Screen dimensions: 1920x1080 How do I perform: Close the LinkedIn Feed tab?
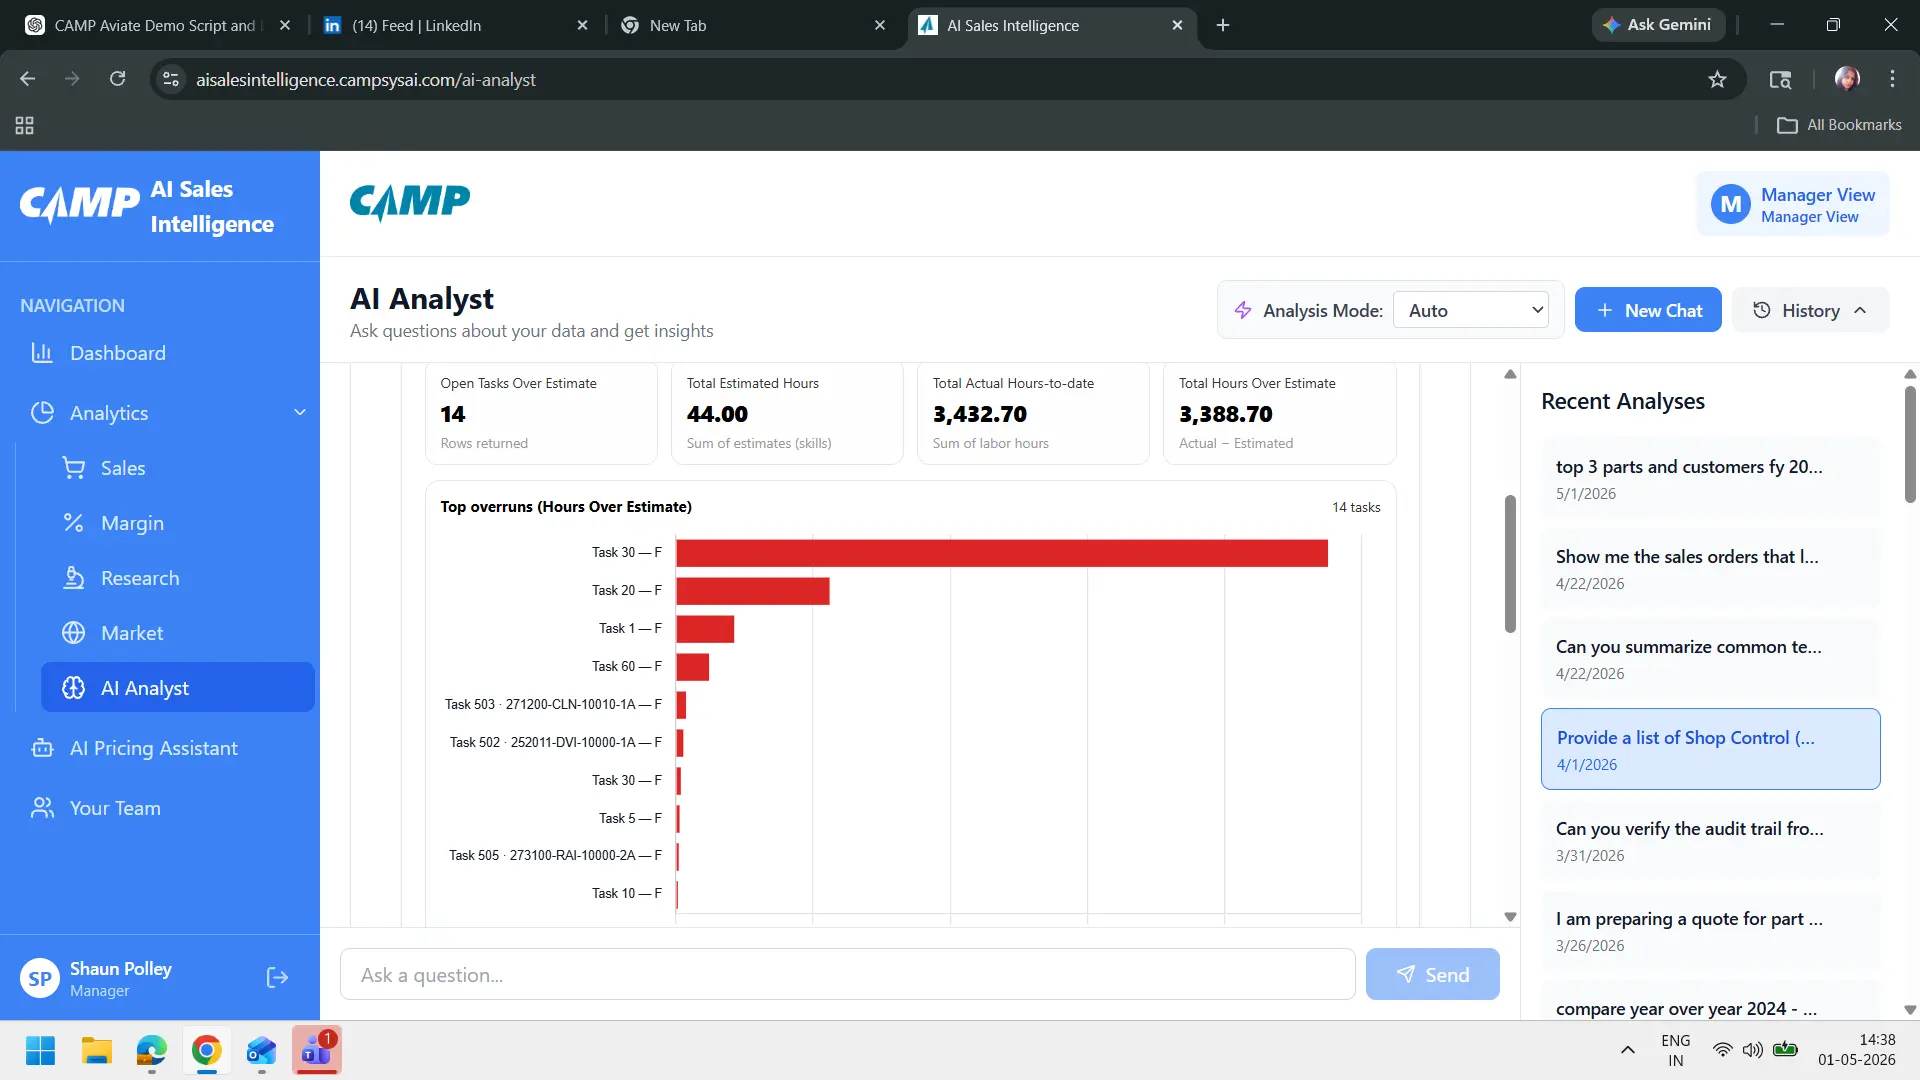pyautogui.click(x=582, y=25)
